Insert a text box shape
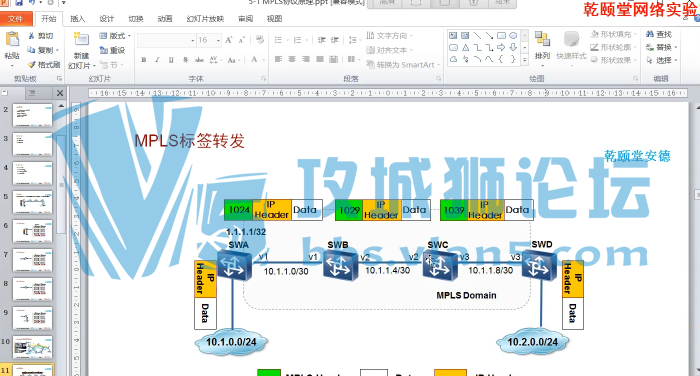Viewport: 700px width, 376px height. tap(453, 35)
